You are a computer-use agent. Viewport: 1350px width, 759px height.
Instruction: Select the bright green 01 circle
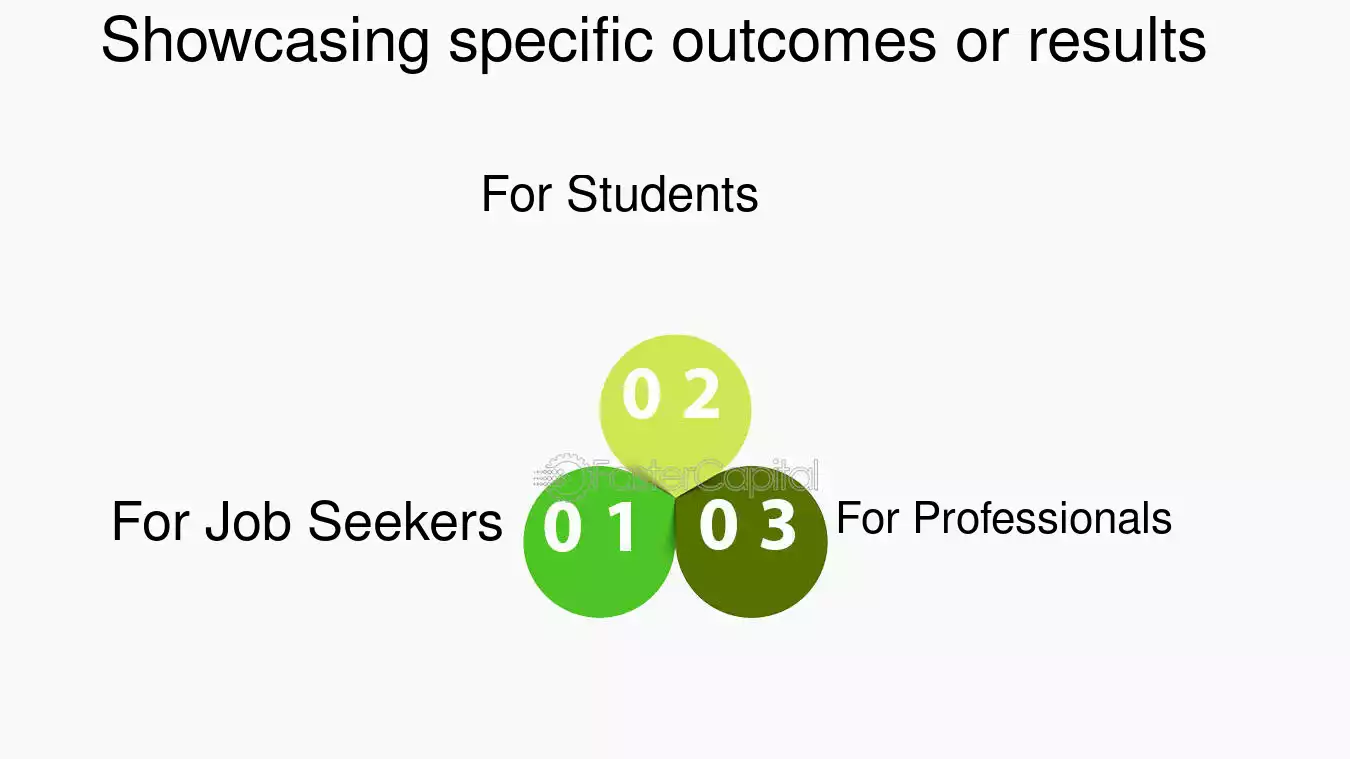[x=599, y=541]
